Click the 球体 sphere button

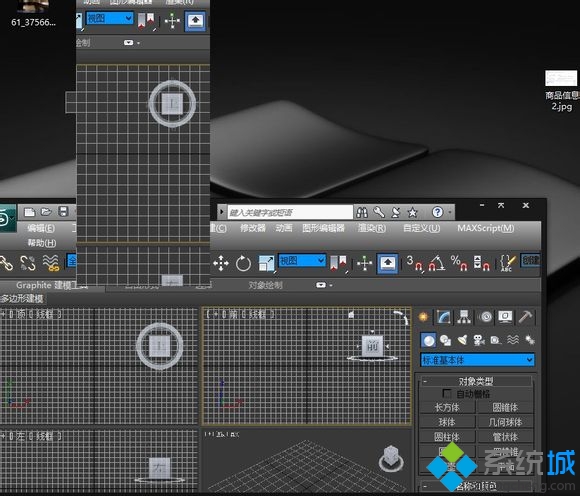(x=447, y=422)
